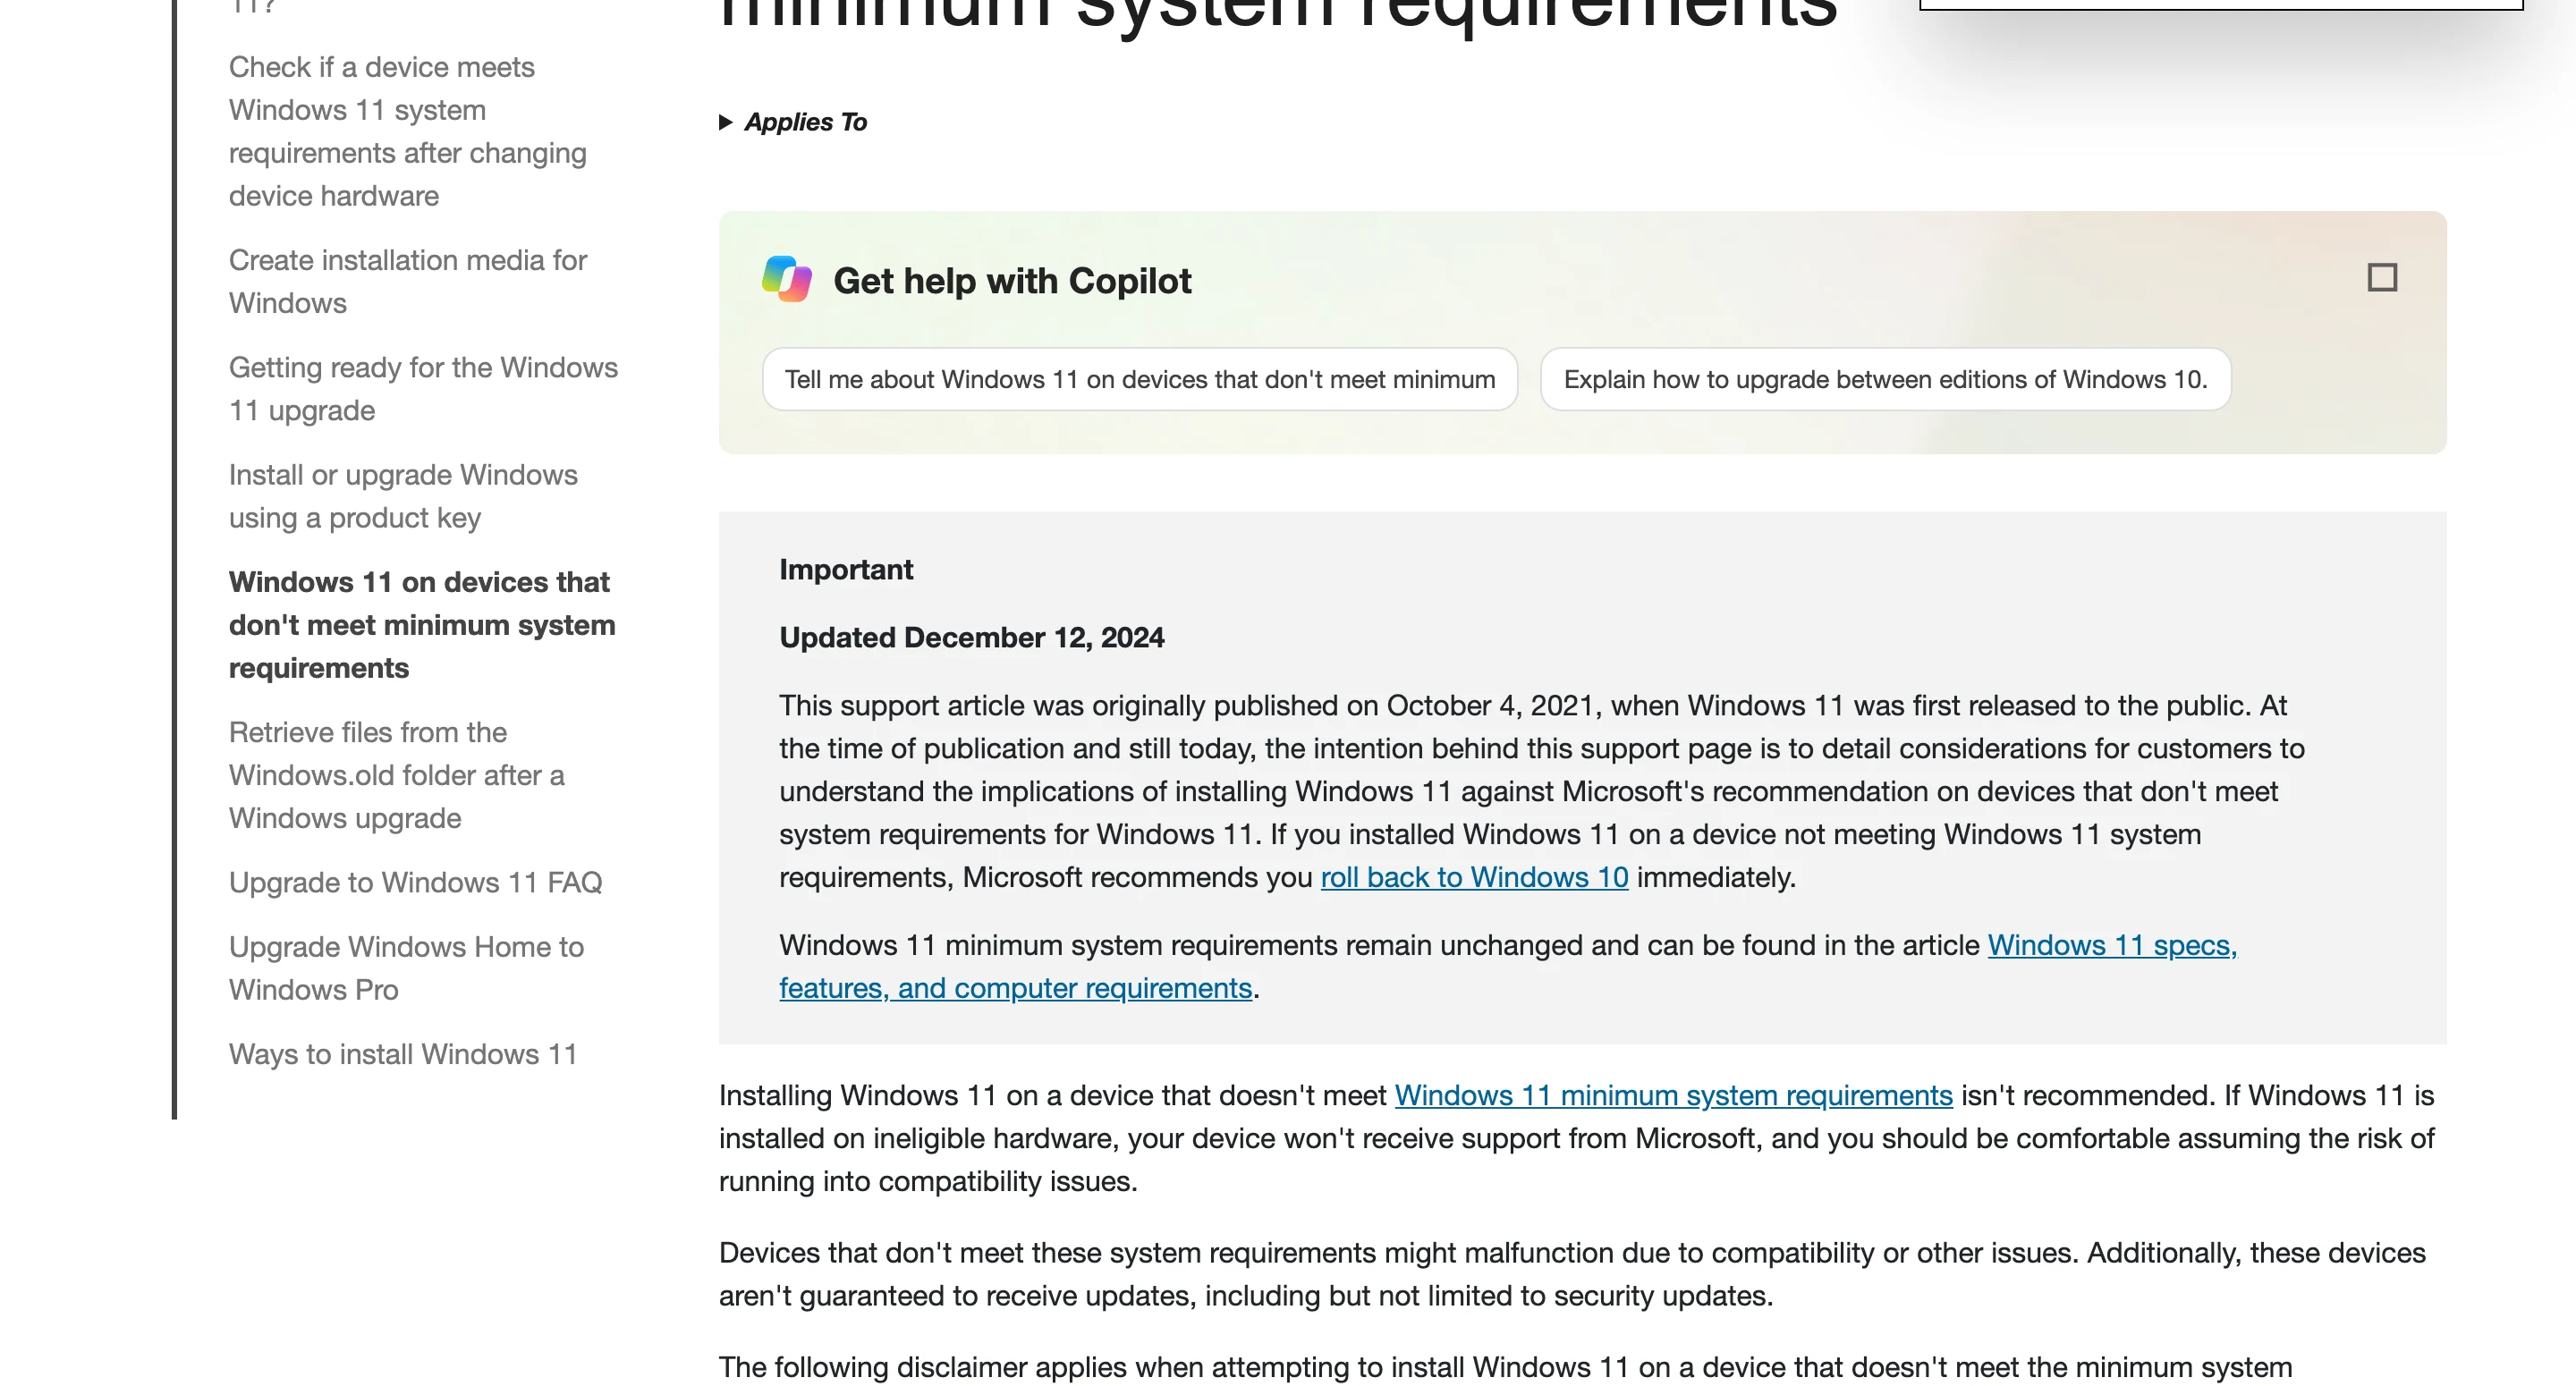Go to 'Create installation media for Windows'
2576x1386 pixels.
[408, 281]
